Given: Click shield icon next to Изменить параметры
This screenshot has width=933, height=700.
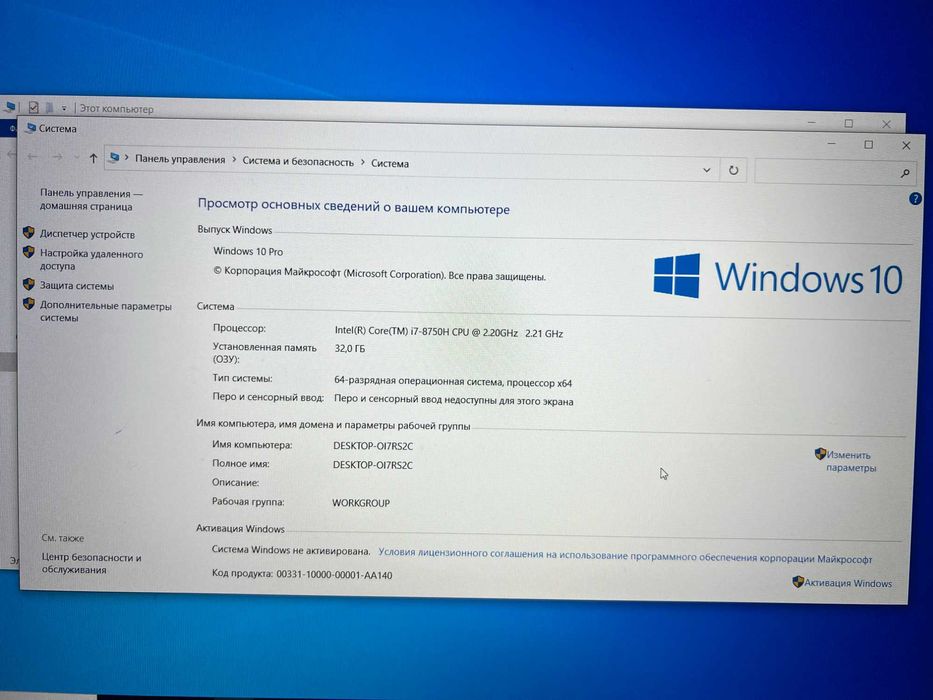Looking at the screenshot, I should [821, 454].
